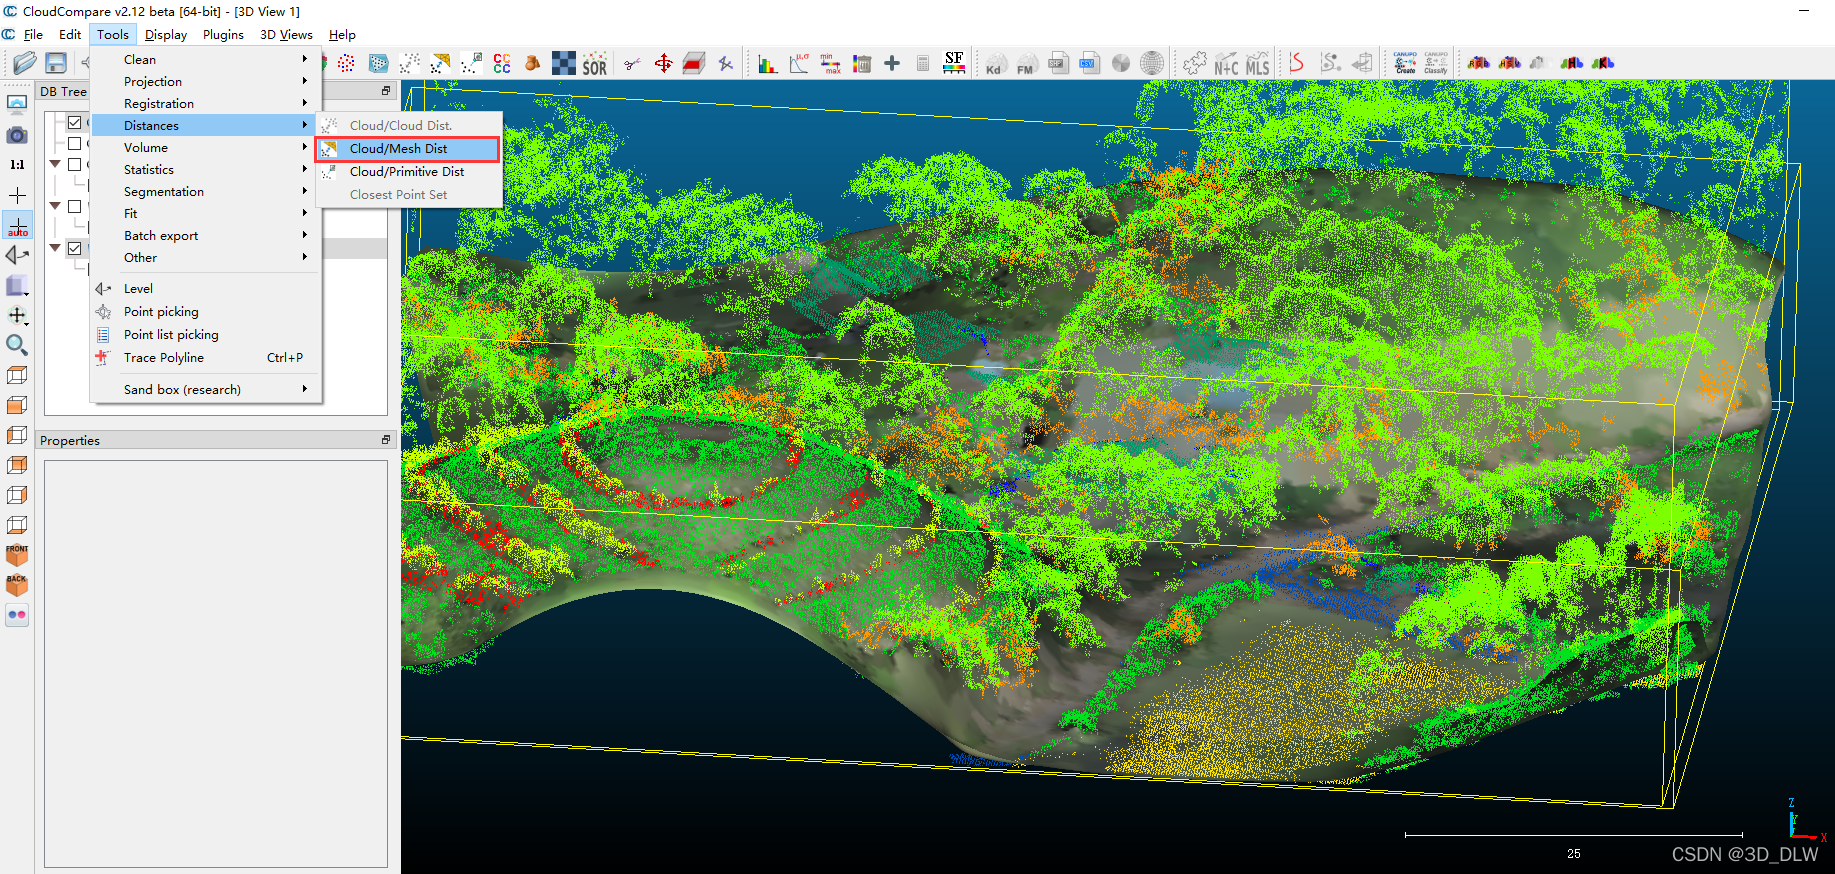Set the FRONT view cube
The image size is (1835, 874).
(17, 555)
